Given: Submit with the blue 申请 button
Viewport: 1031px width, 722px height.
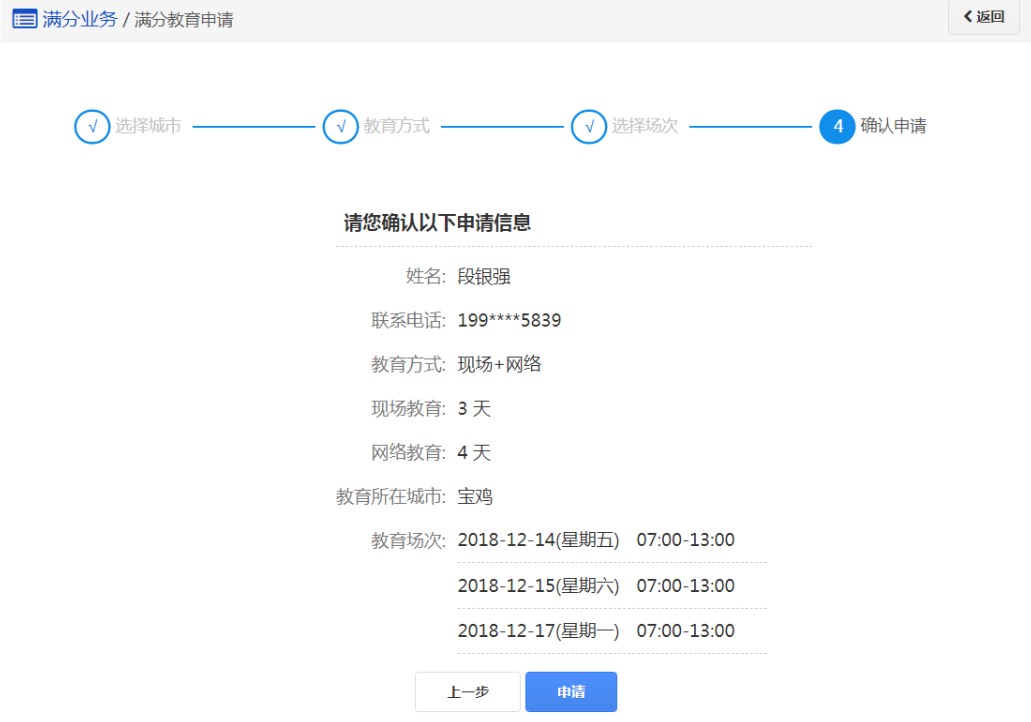Looking at the screenshot, I should click(x=571, y=692).
